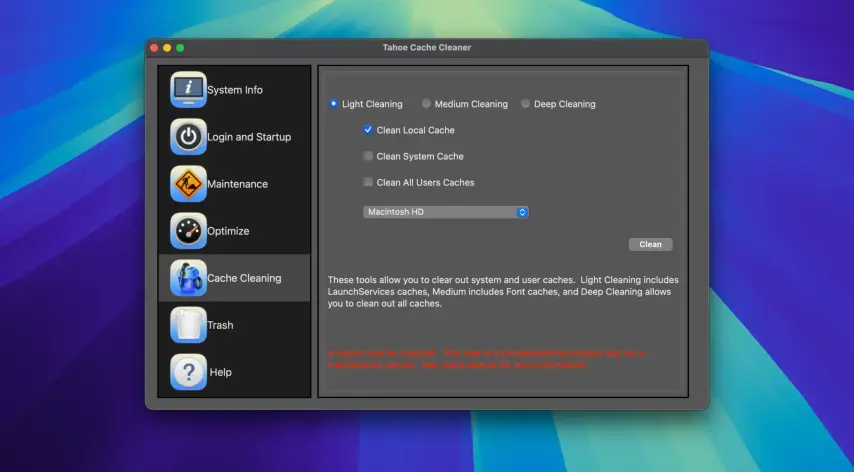Viewport: 854px width, 472px height.
Task: Tick the Clean All Users Caches checkbox
Action: (368, 182)
